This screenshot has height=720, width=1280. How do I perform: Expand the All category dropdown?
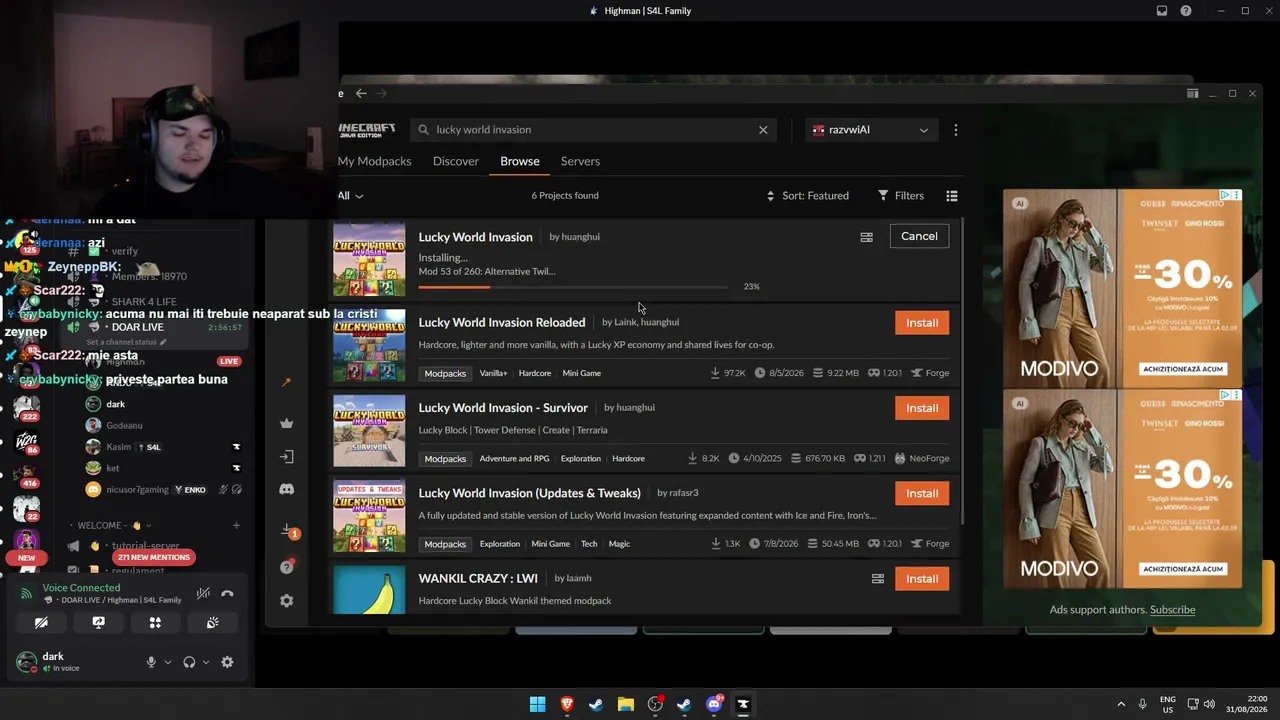350,196
